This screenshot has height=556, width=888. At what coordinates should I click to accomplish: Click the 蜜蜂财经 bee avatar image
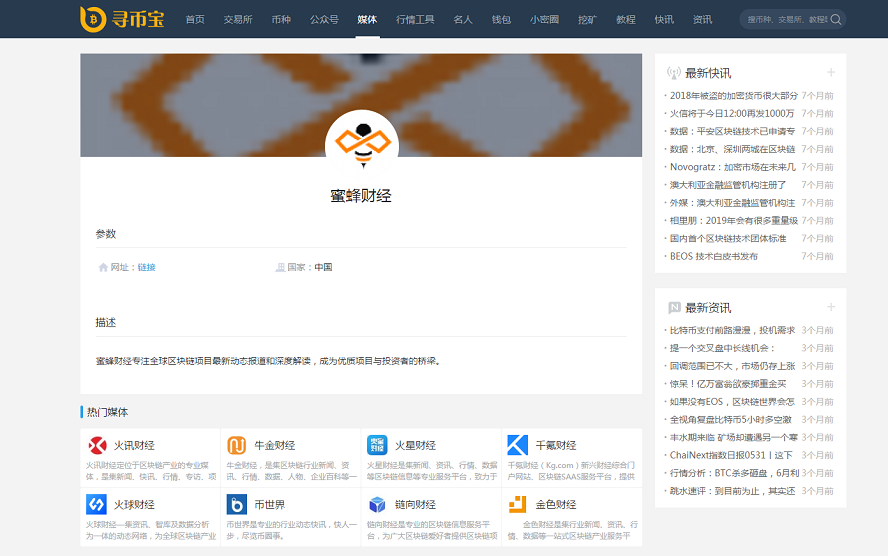click(x=362, y=146)
